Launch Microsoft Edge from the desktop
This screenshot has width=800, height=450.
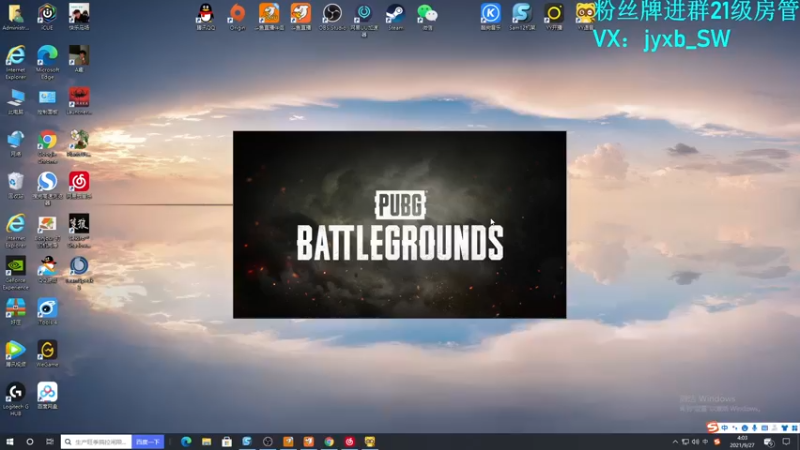tap(47, 62)
